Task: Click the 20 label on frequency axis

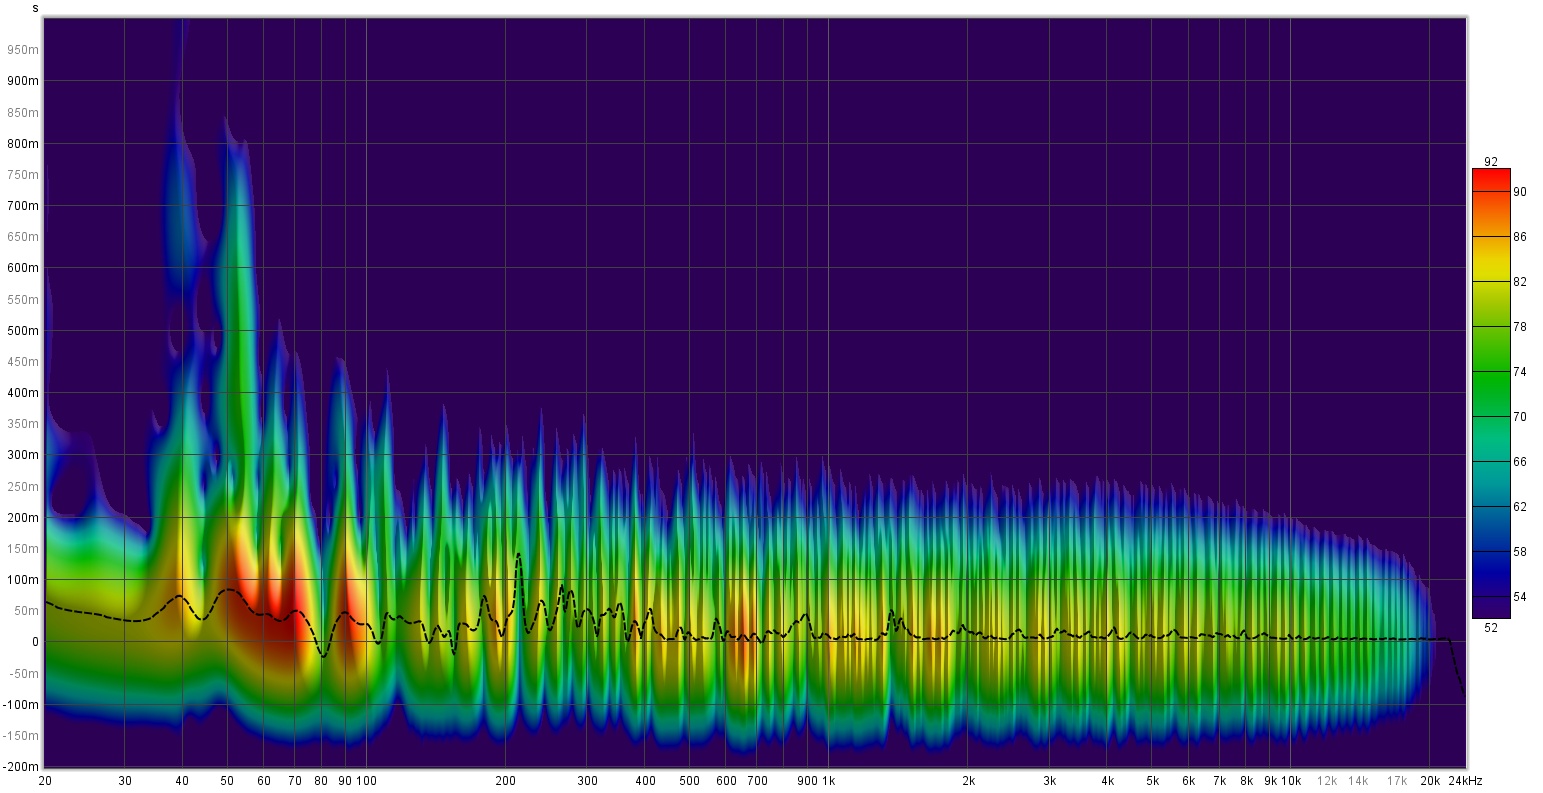Action: click(x=45, y=780)
